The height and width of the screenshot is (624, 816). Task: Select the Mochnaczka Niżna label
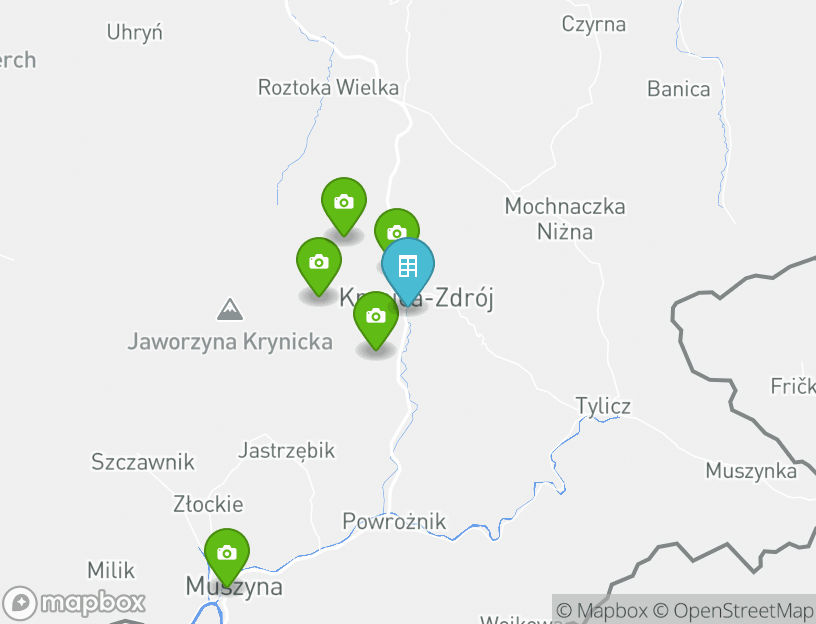[565, 219]
